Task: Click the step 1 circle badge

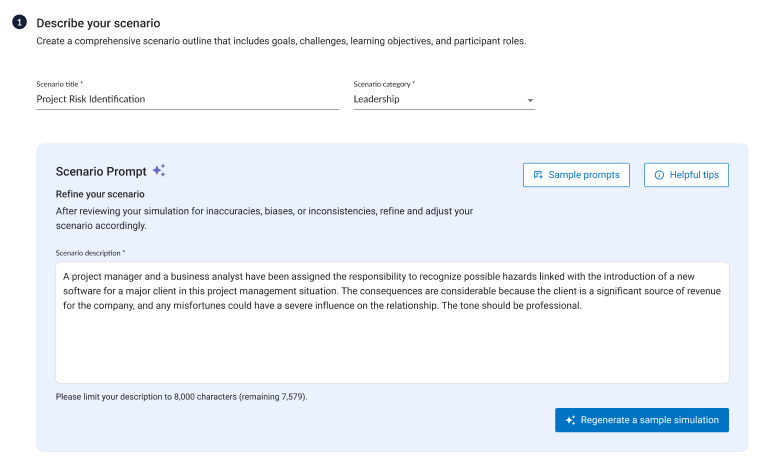Action: [x=19, y=22]
